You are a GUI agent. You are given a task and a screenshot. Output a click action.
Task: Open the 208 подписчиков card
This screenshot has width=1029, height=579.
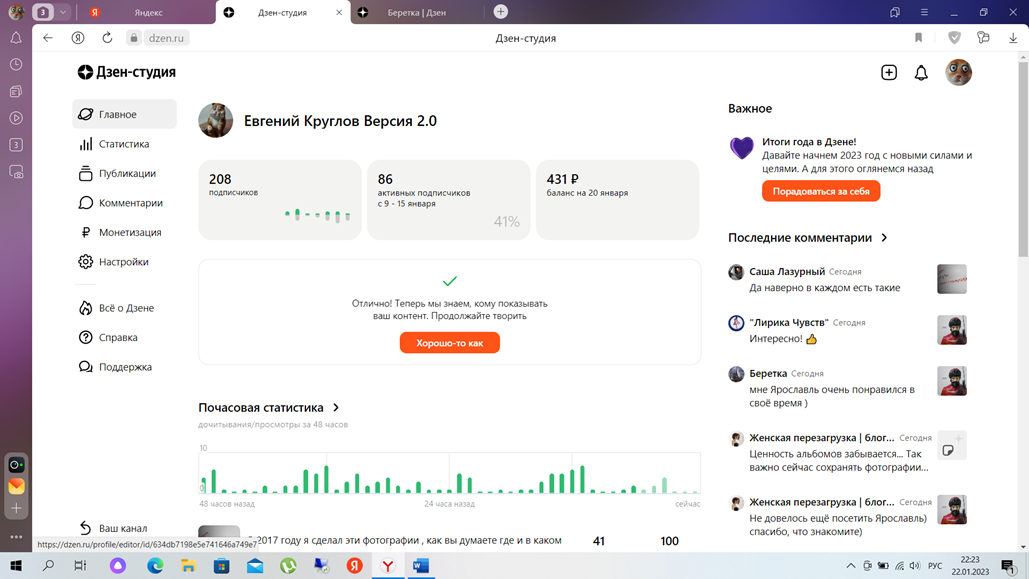pos(280,200)
